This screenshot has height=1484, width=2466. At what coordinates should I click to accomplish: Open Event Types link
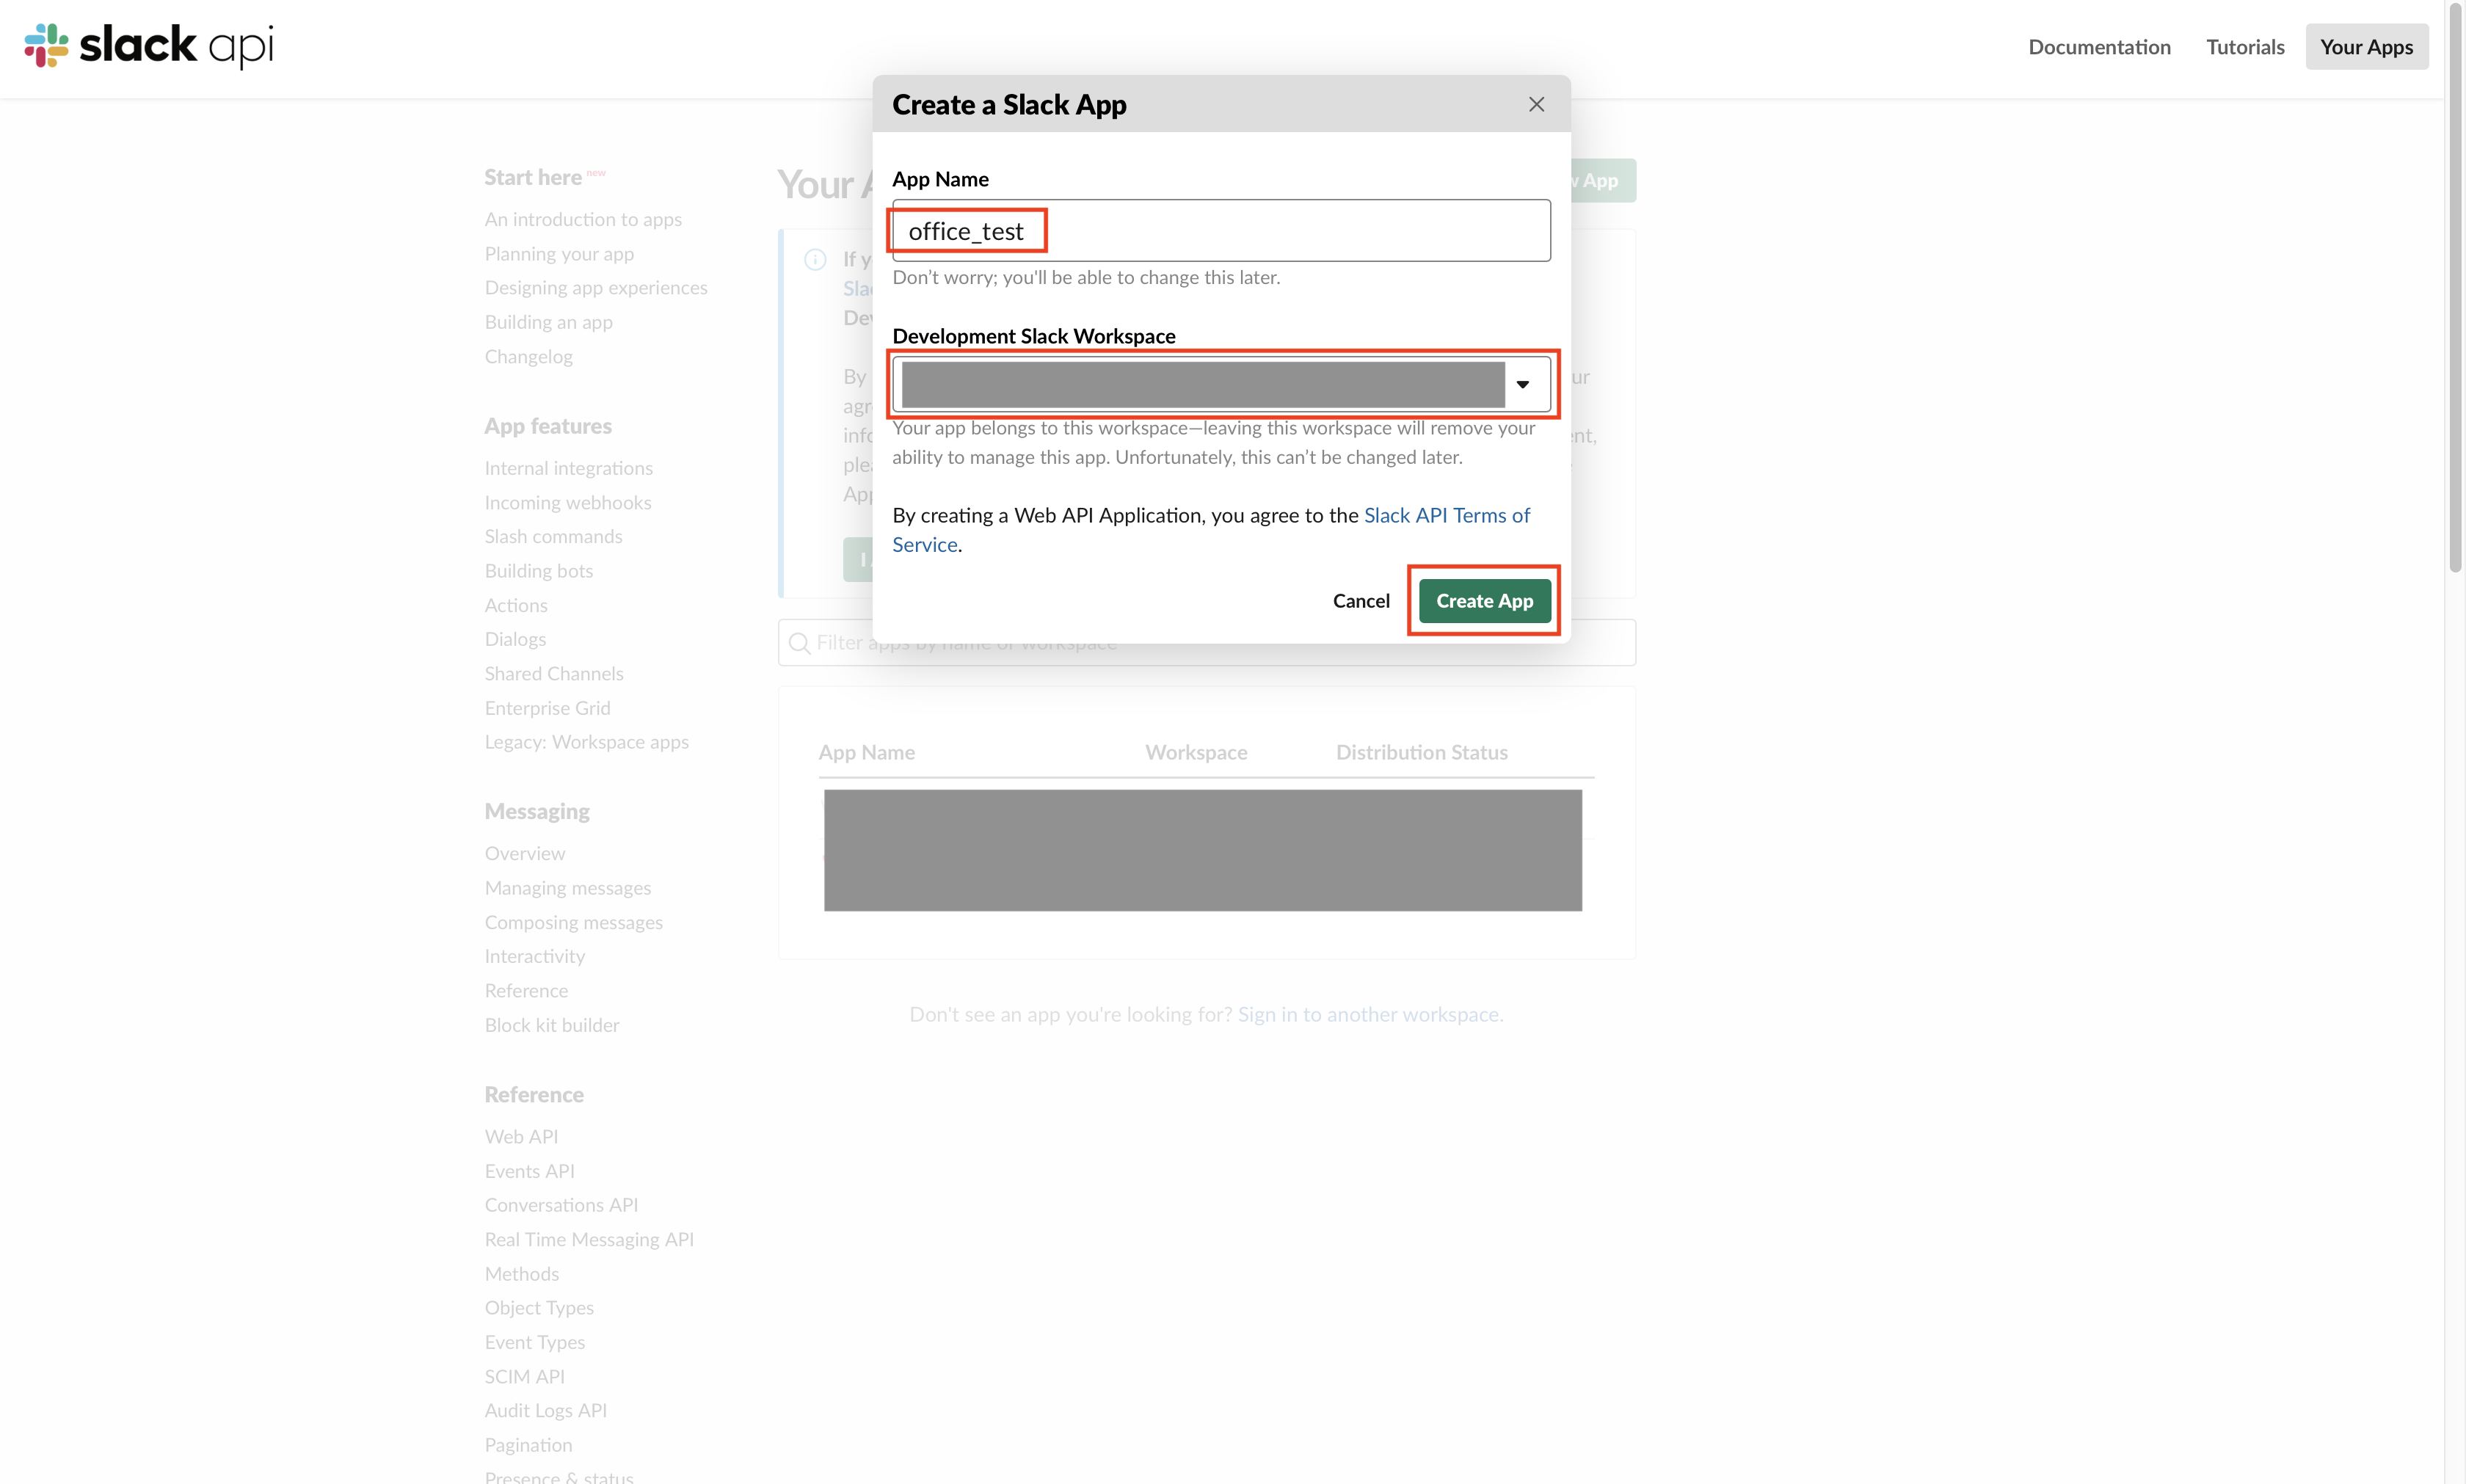click(534, 1343)
